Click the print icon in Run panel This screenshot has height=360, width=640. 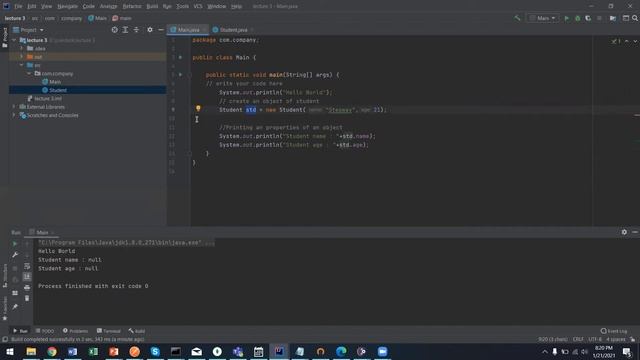pos(27,288)
